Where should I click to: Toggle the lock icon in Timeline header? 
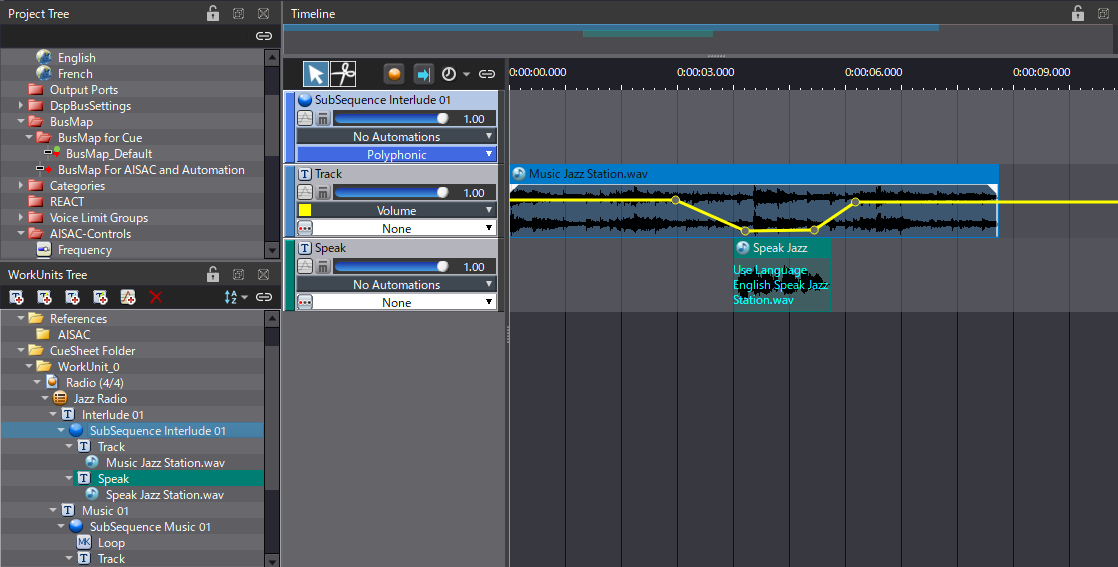pos(1077,13)
